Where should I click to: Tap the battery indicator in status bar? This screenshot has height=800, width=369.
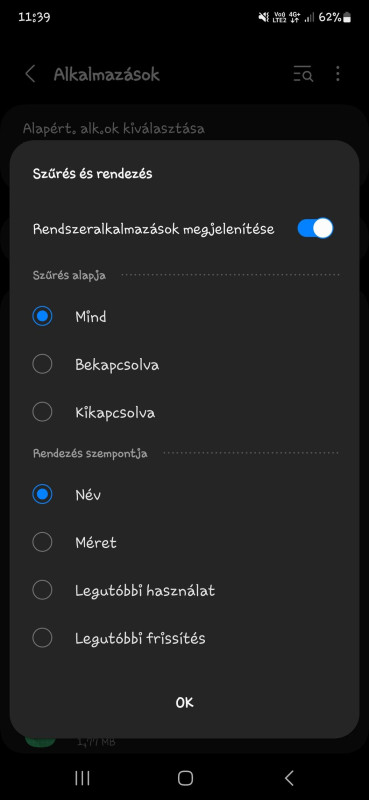click(x=347, y=18)
